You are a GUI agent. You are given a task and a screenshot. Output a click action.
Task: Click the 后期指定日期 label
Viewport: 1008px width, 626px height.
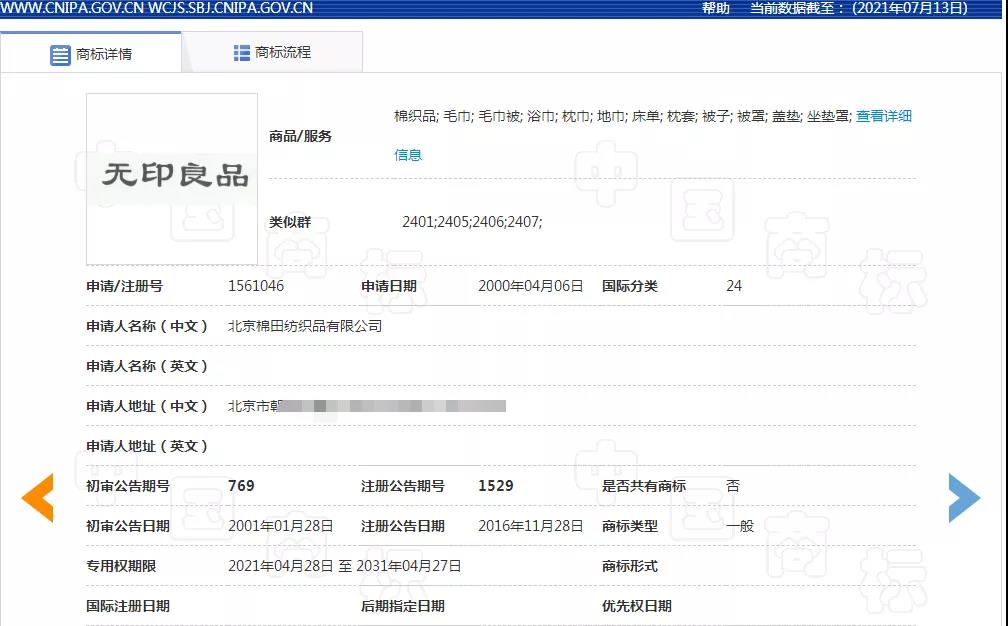tap(402, 605)
